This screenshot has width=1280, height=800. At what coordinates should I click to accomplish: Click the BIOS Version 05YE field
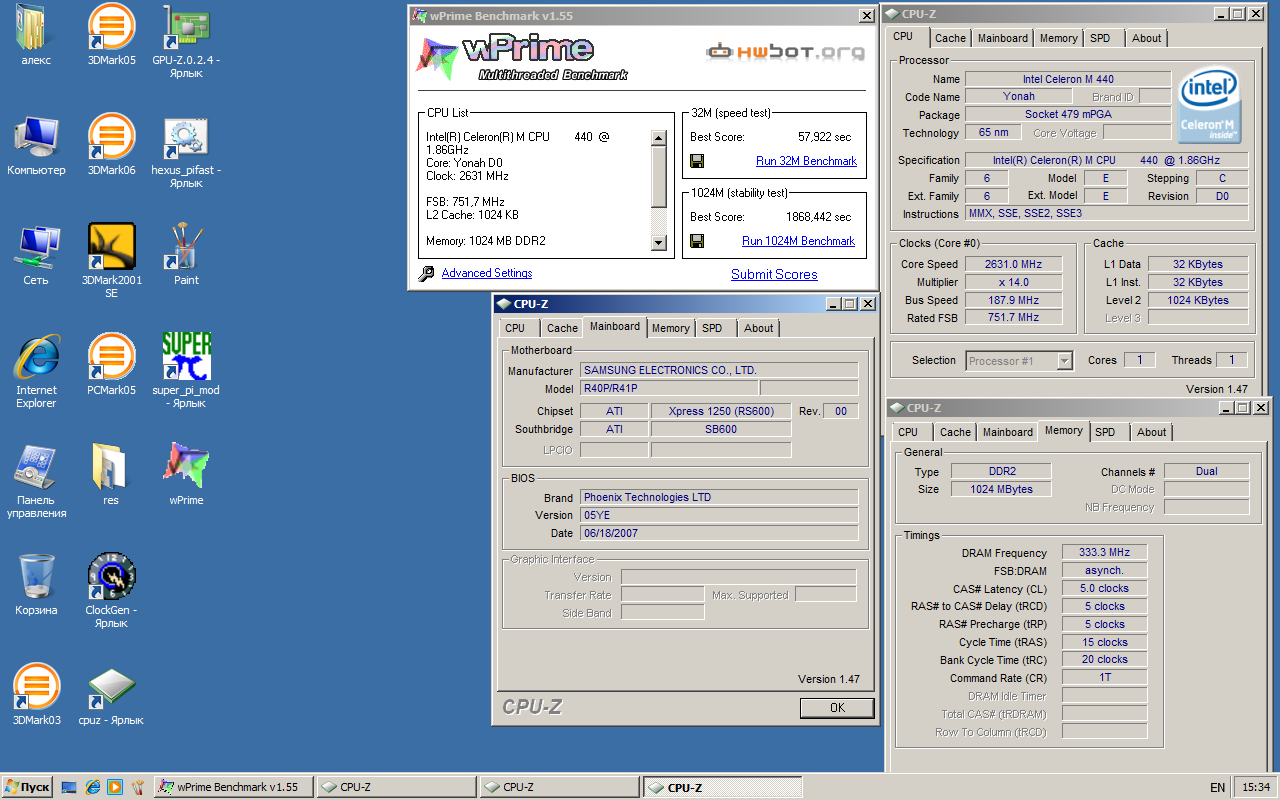(720, 515)
